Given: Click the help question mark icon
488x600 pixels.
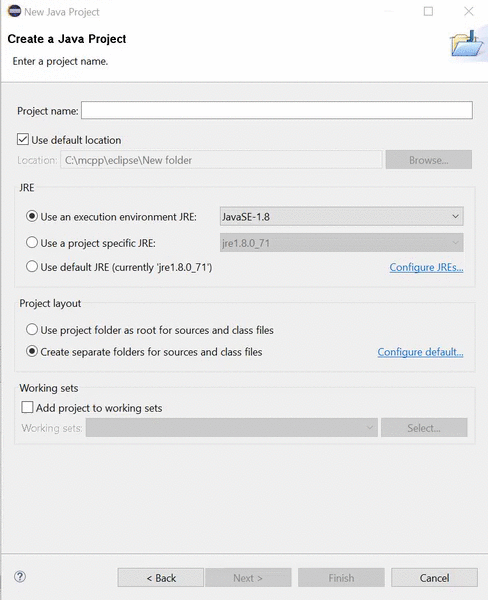Looking at the screenshot, I should point(20,577).
